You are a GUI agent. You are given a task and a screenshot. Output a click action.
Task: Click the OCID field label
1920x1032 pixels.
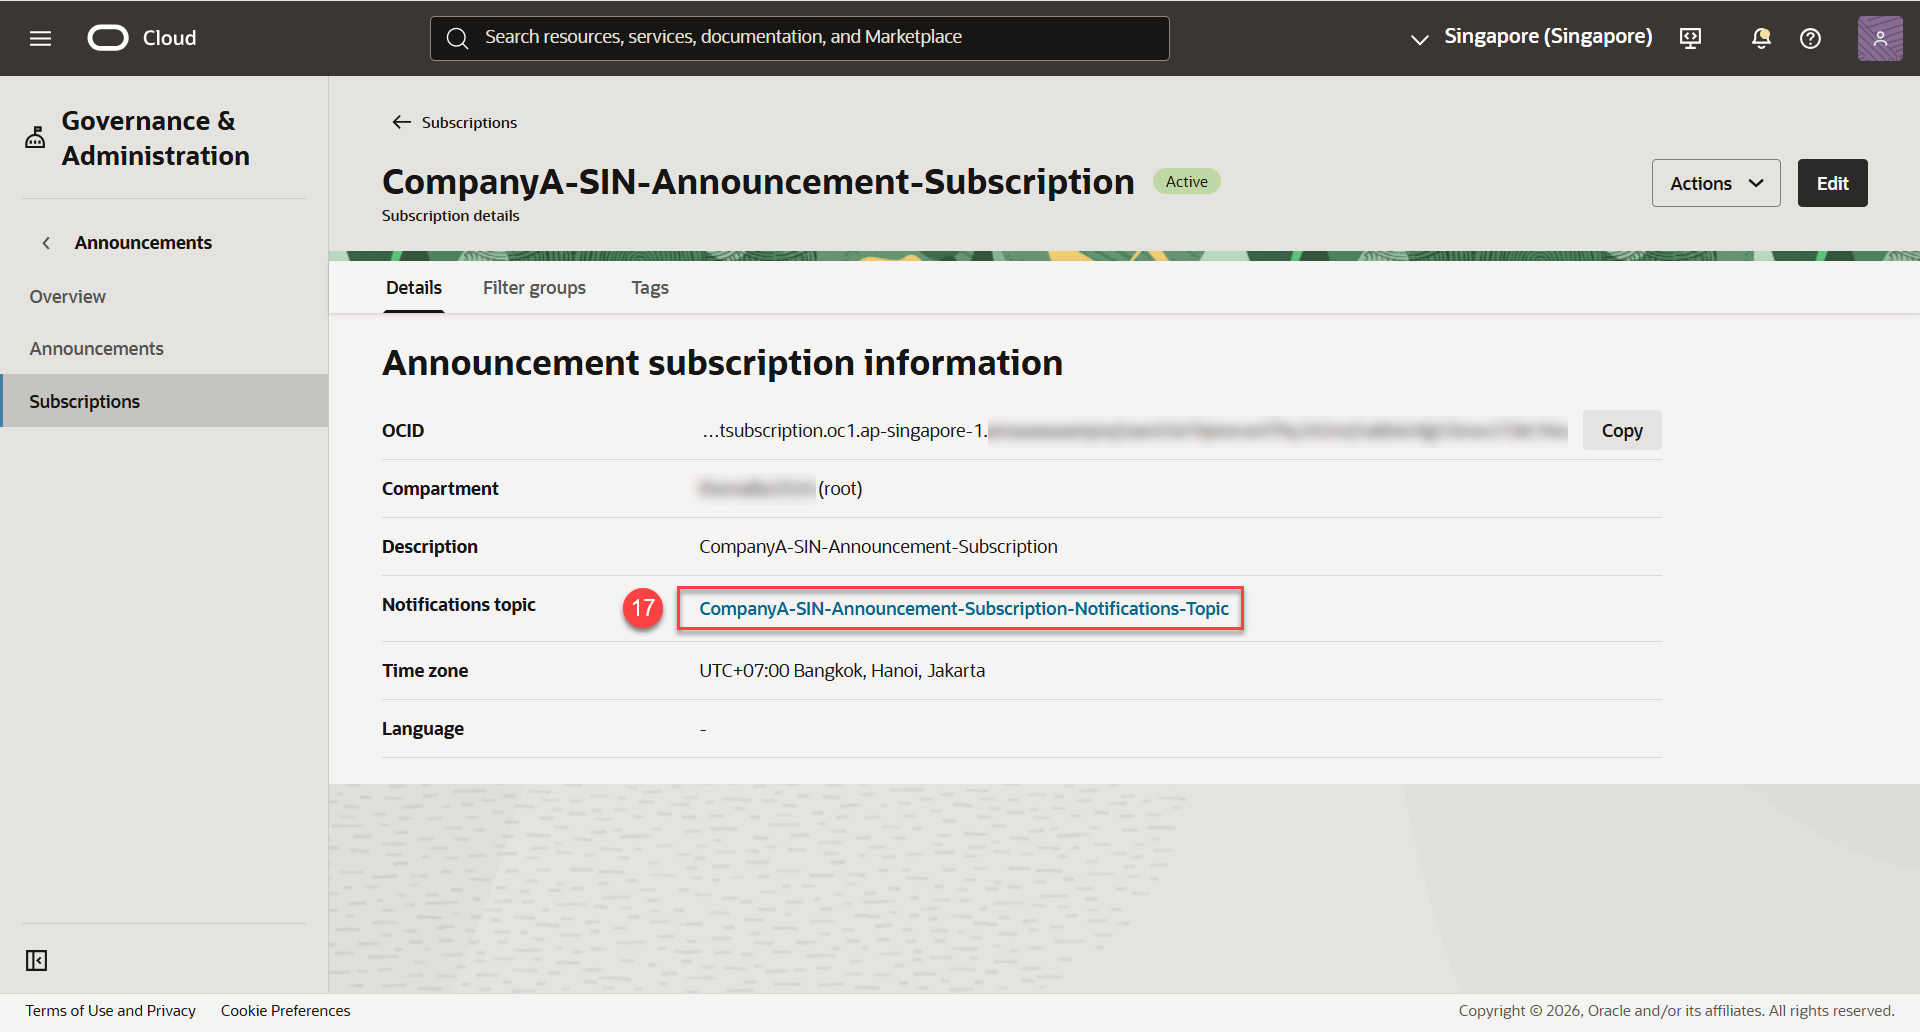tap(403, 431)
